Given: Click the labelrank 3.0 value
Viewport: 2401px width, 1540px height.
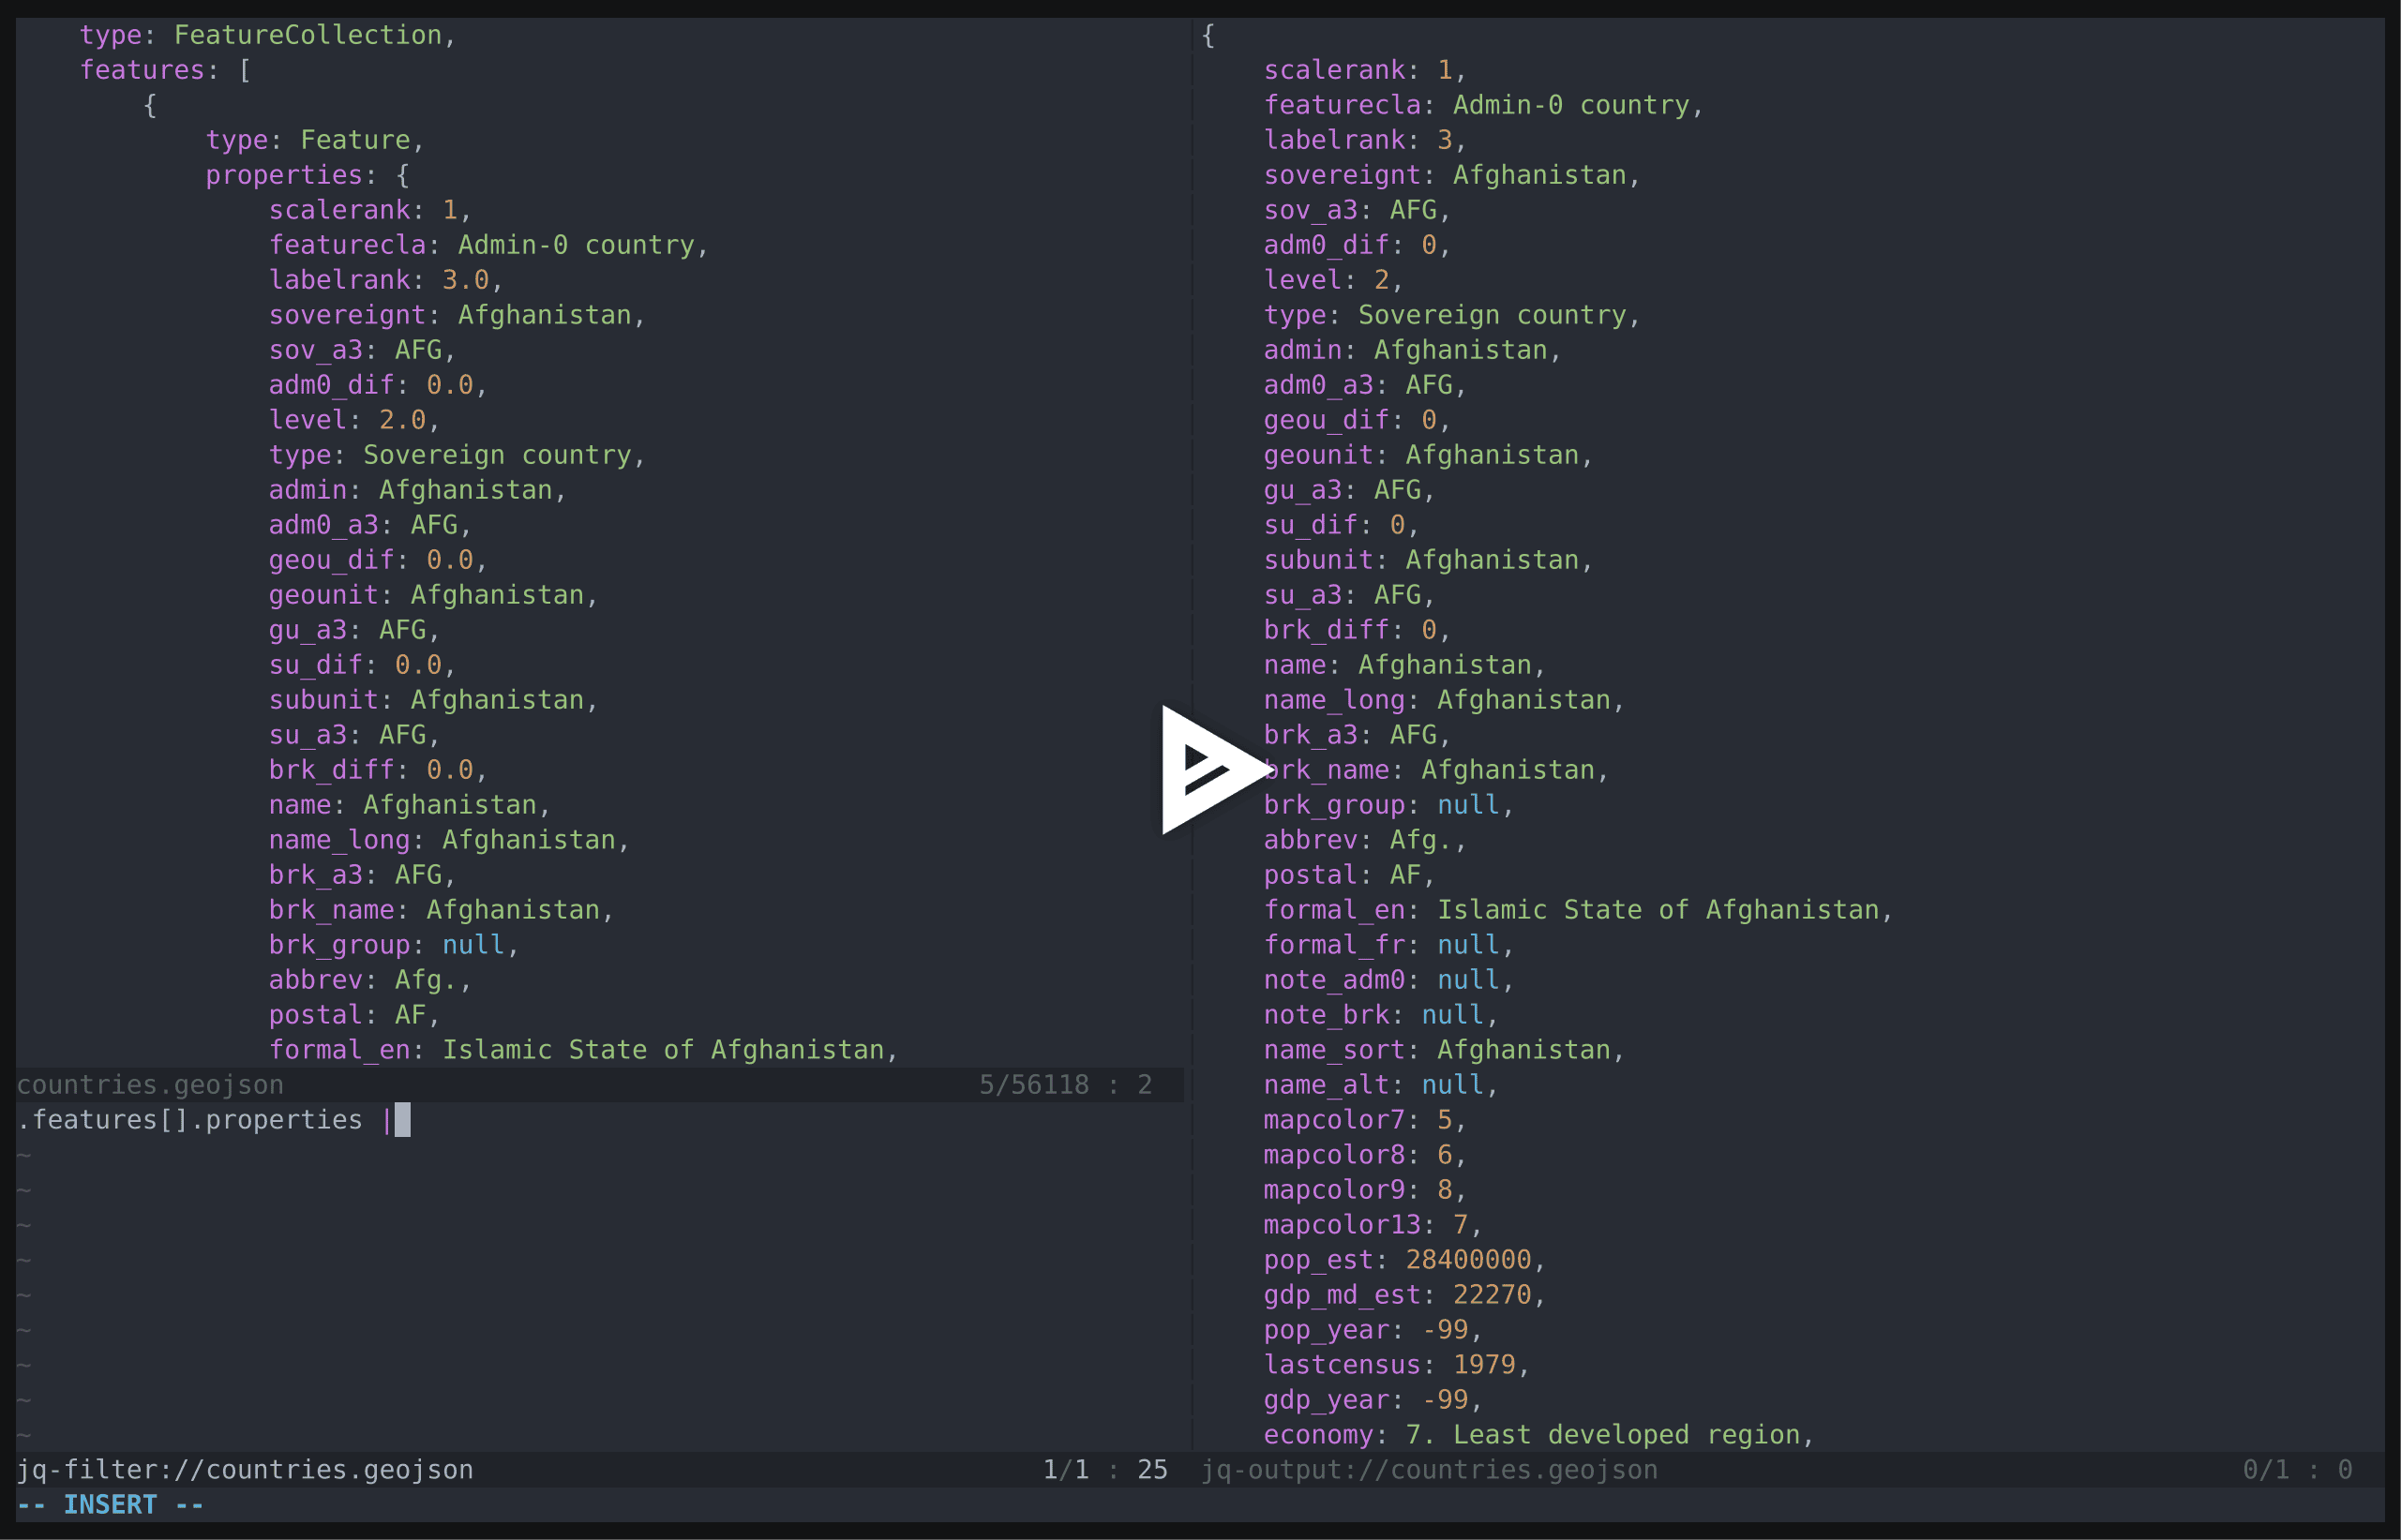Looking at the screenshot, I should [465, 280].
